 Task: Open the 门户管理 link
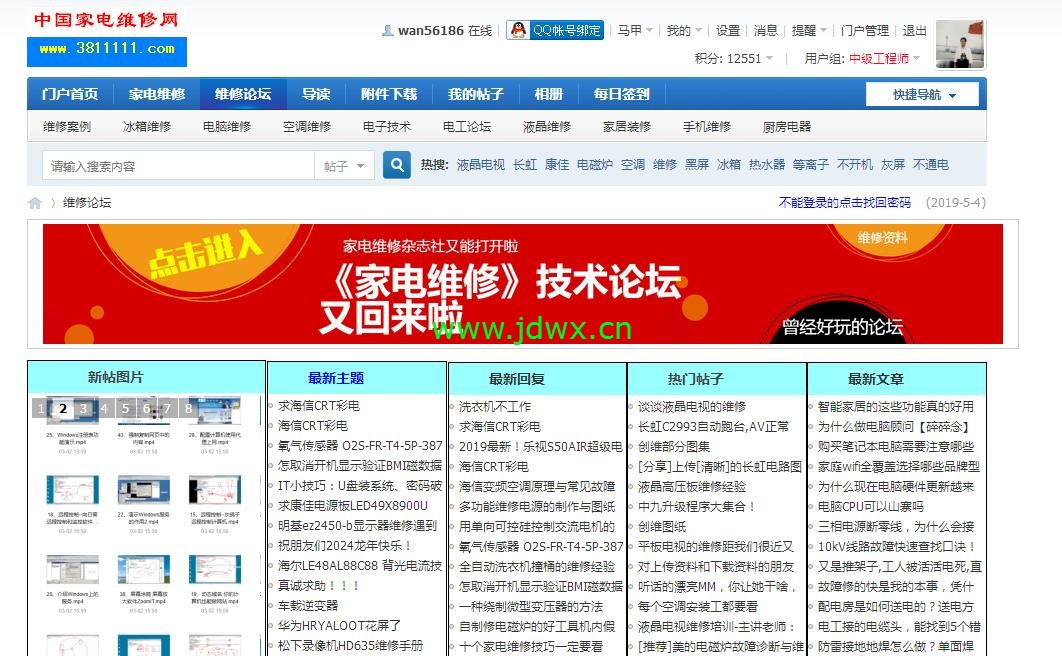point(865,30)
